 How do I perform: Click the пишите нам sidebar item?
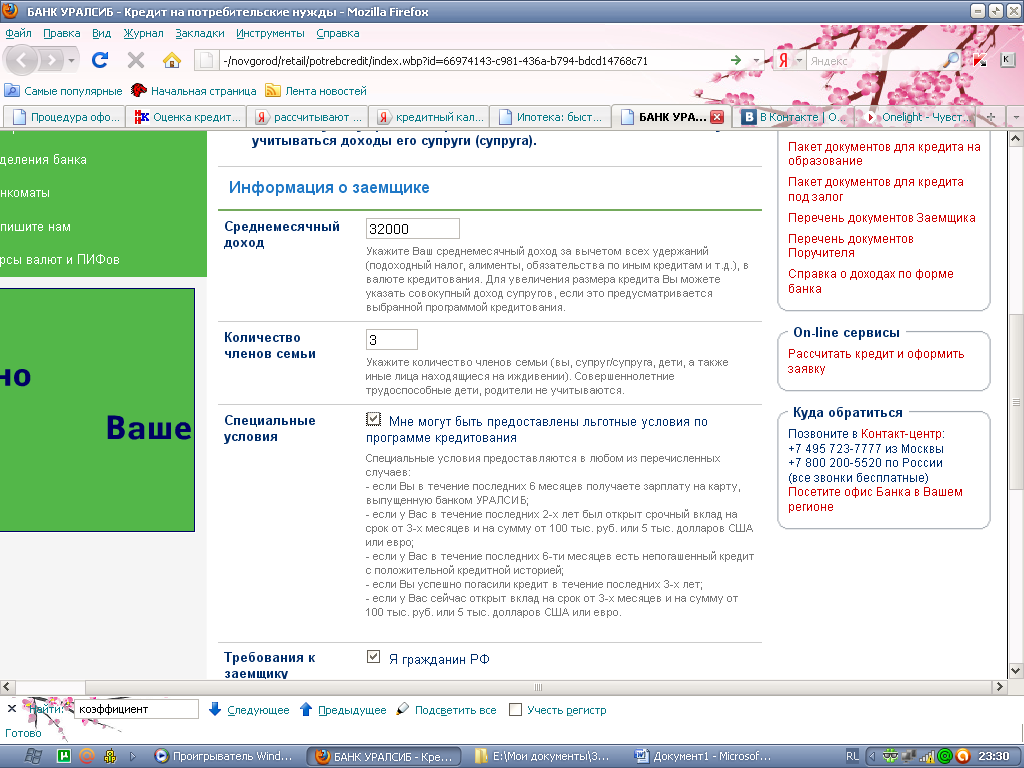[x=35, y=227]
